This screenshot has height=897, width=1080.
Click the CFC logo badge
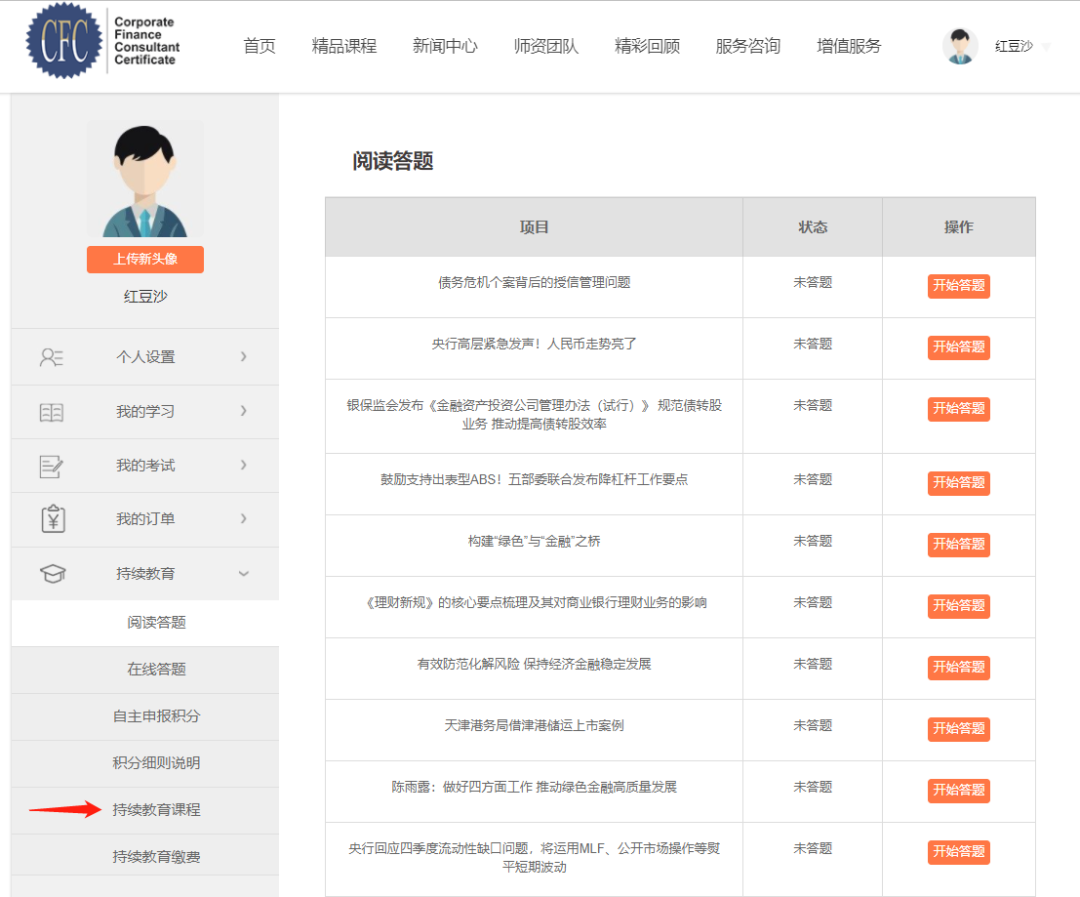pos(63,41)
